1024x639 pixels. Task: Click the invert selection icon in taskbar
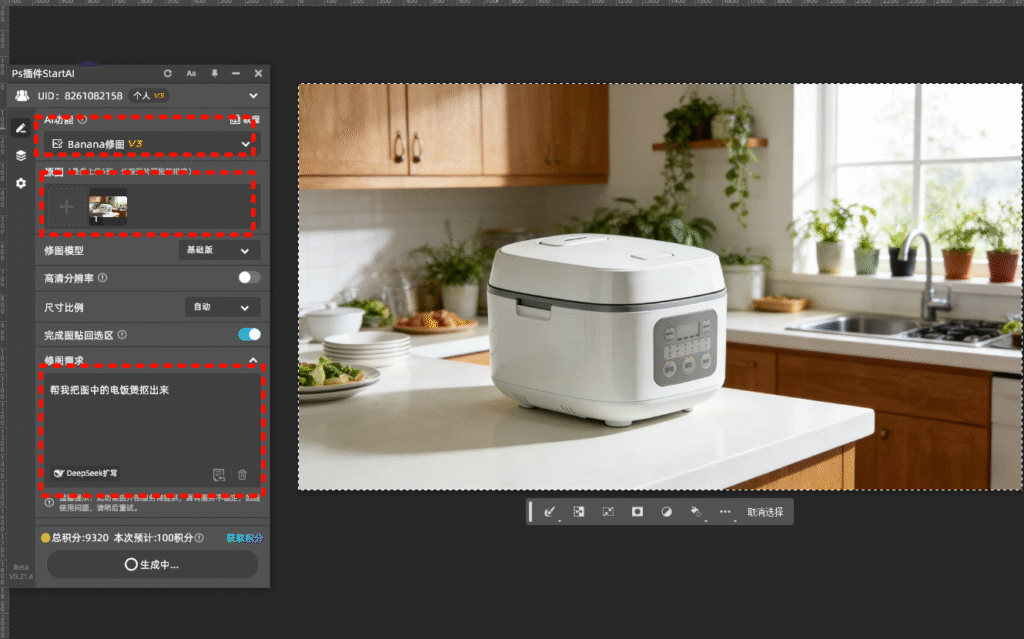(578, 511)
